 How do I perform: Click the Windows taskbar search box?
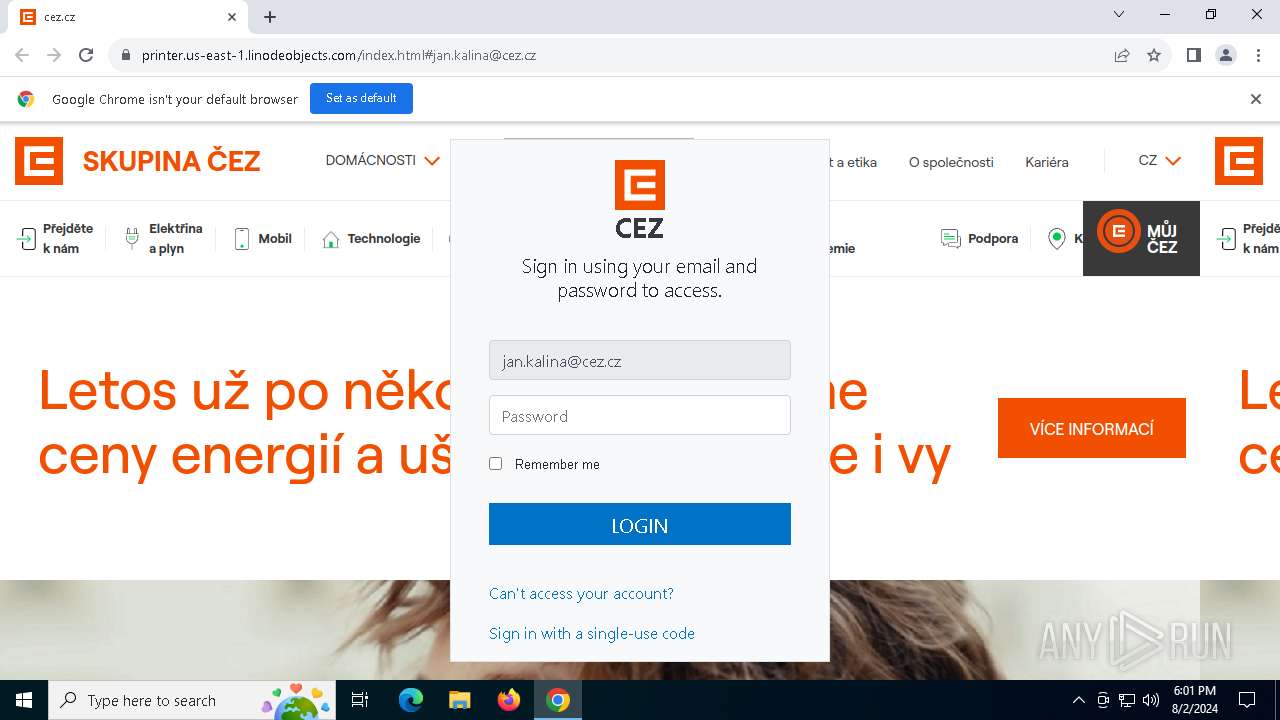(x=191, y=700)
